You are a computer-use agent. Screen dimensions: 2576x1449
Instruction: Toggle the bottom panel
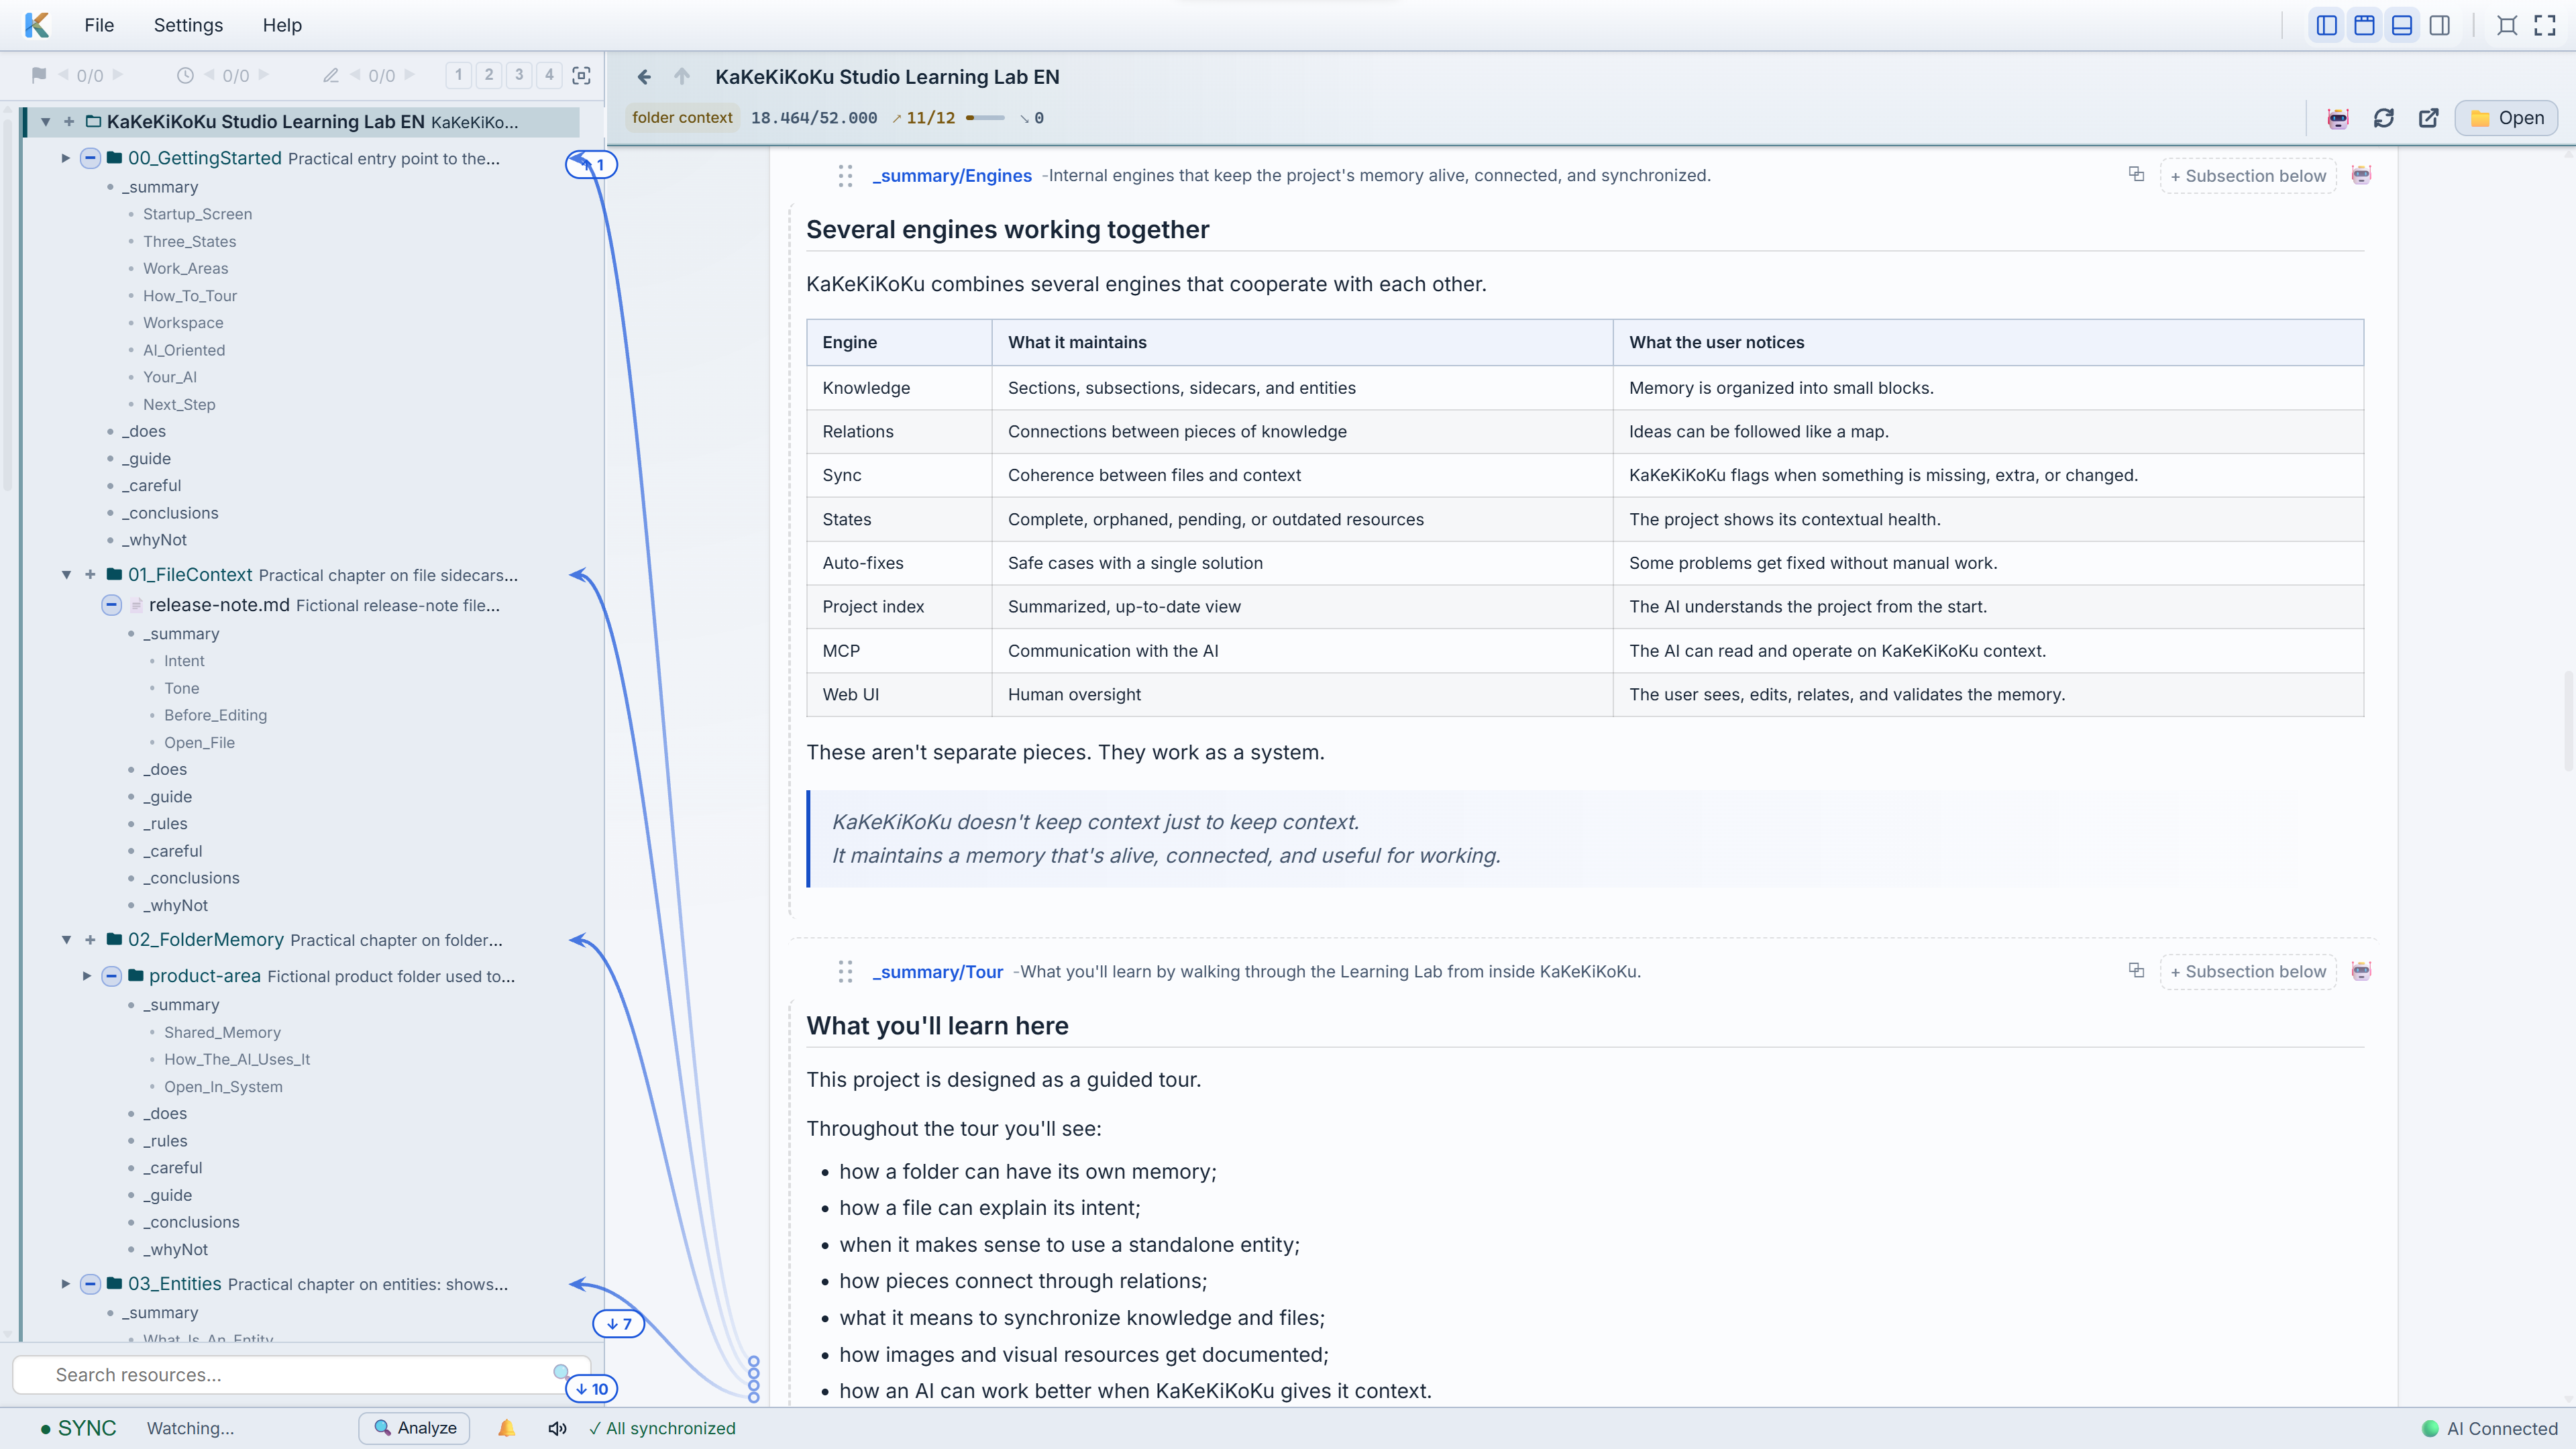[x=2402, y=25]
